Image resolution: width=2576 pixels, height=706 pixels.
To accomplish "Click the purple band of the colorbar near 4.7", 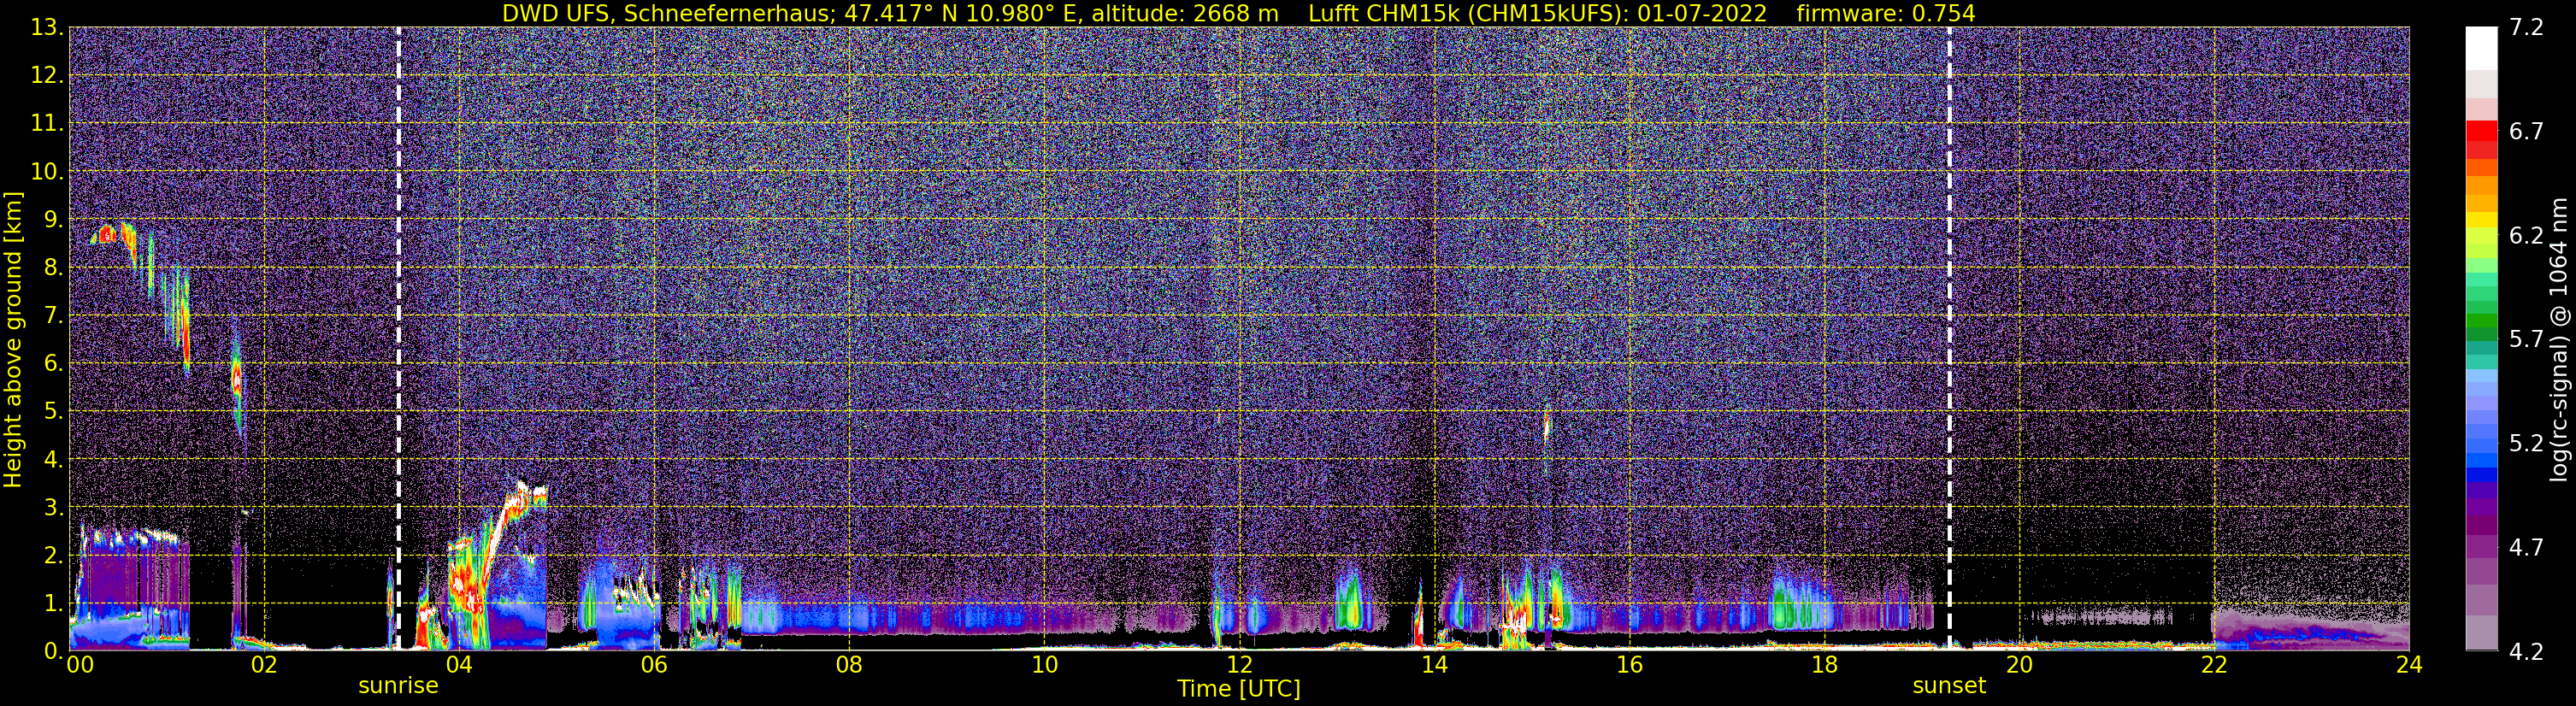I will [2481, 547].
